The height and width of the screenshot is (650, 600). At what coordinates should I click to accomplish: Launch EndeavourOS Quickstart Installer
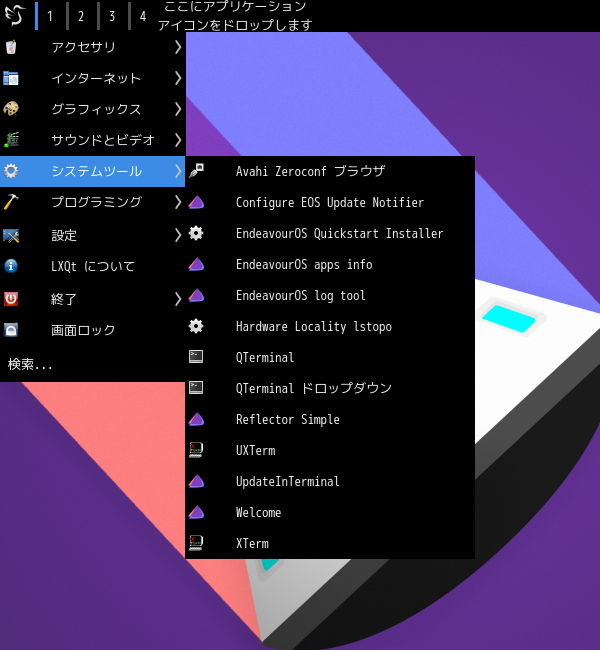(330, 233)
